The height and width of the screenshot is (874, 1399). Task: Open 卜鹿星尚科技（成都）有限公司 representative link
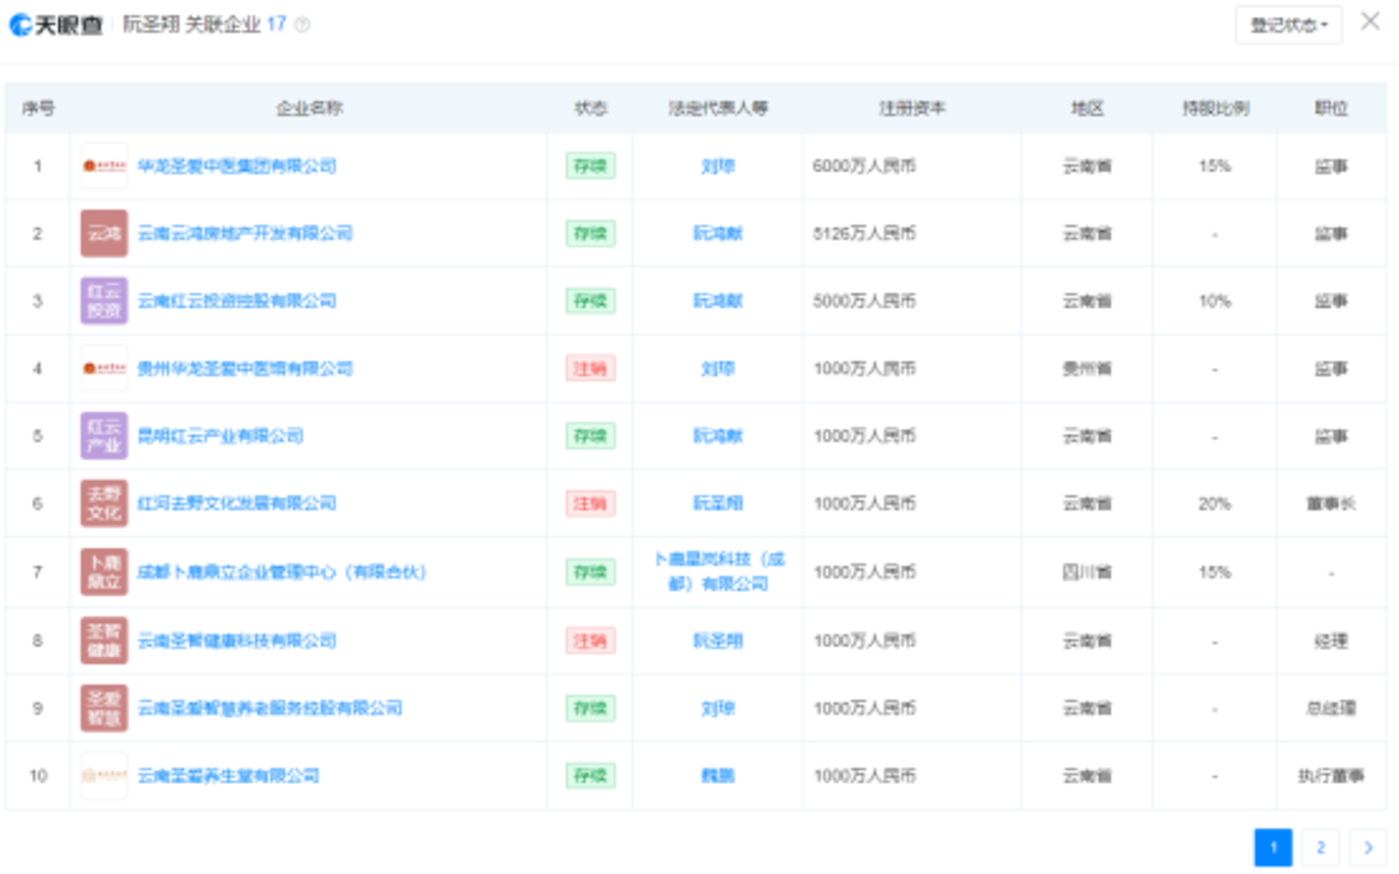pyautogui.click(x=718, y=571)
